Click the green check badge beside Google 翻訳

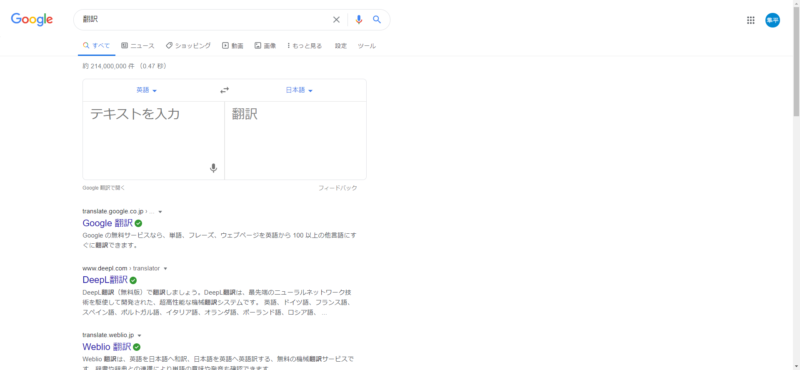[138, 223]
